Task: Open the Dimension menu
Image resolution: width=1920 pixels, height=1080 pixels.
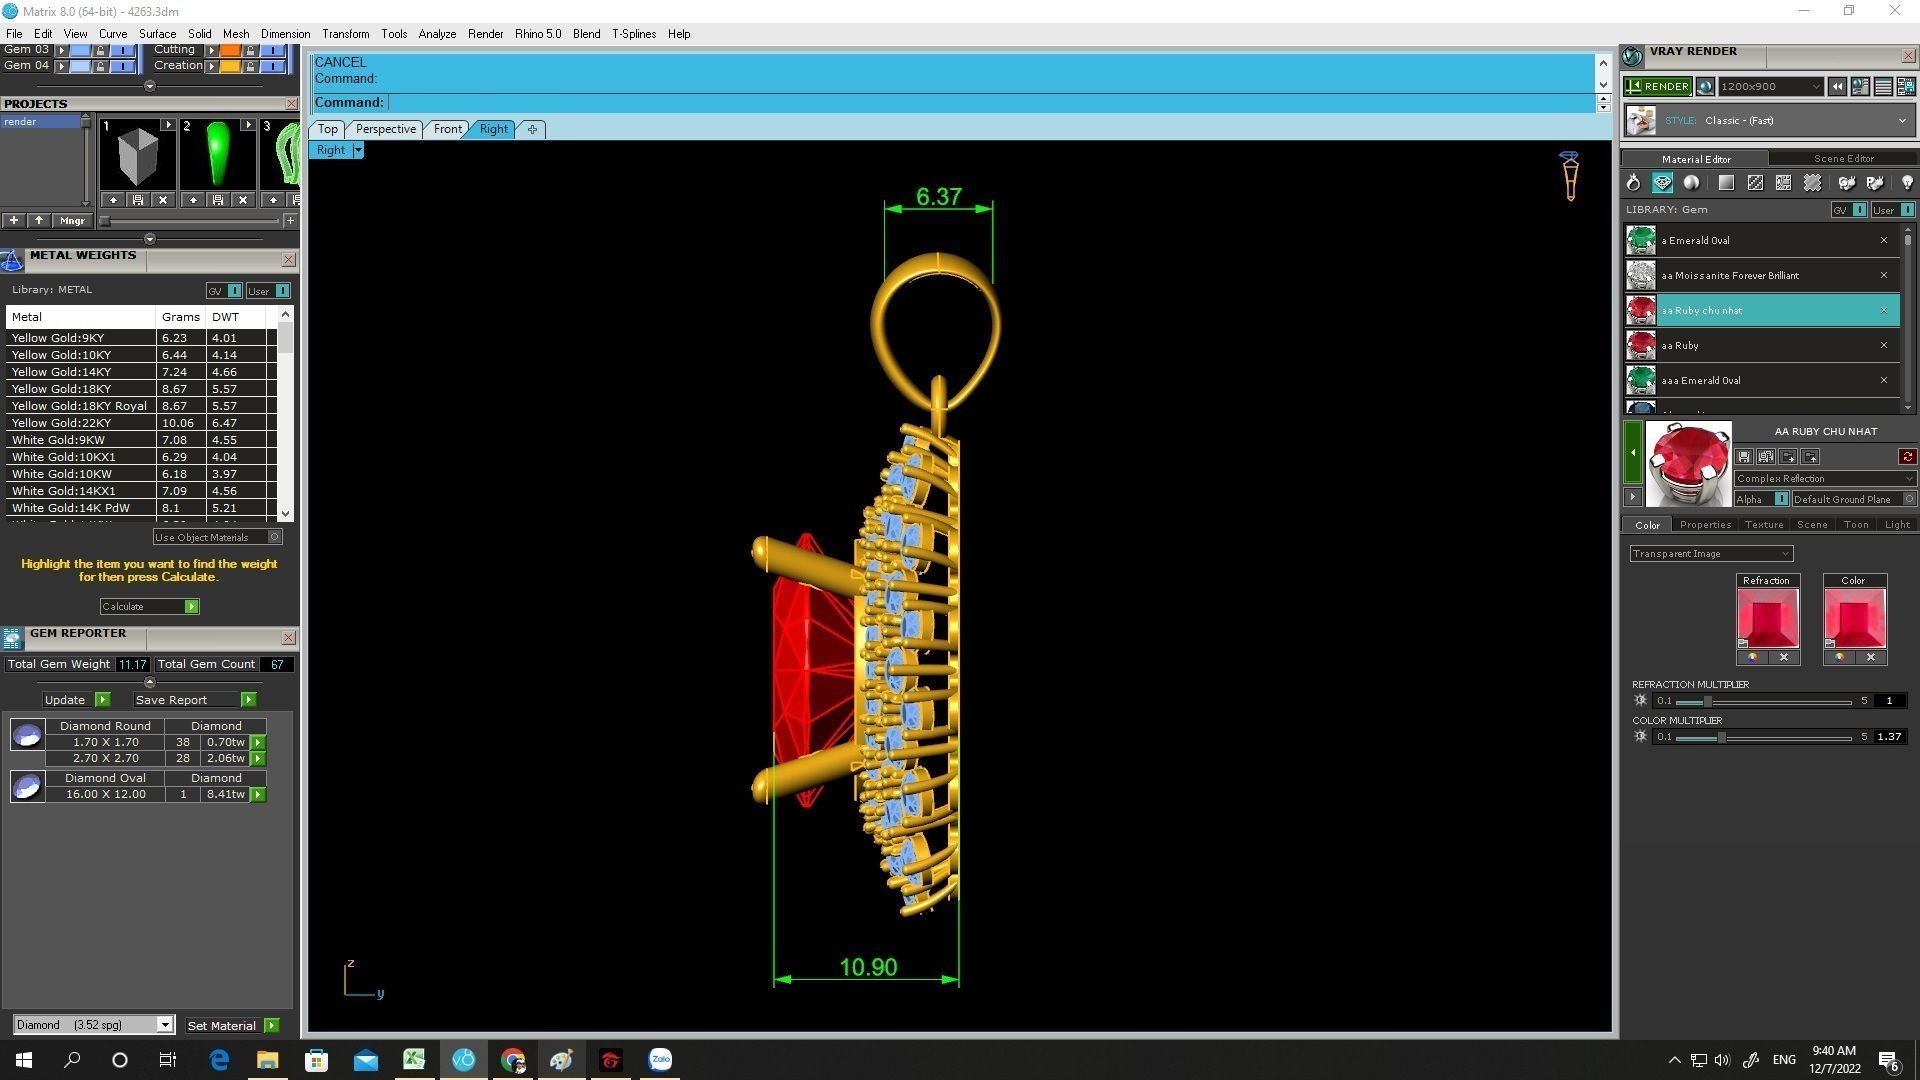Action: pyautogui.click(x=285, y=34)
